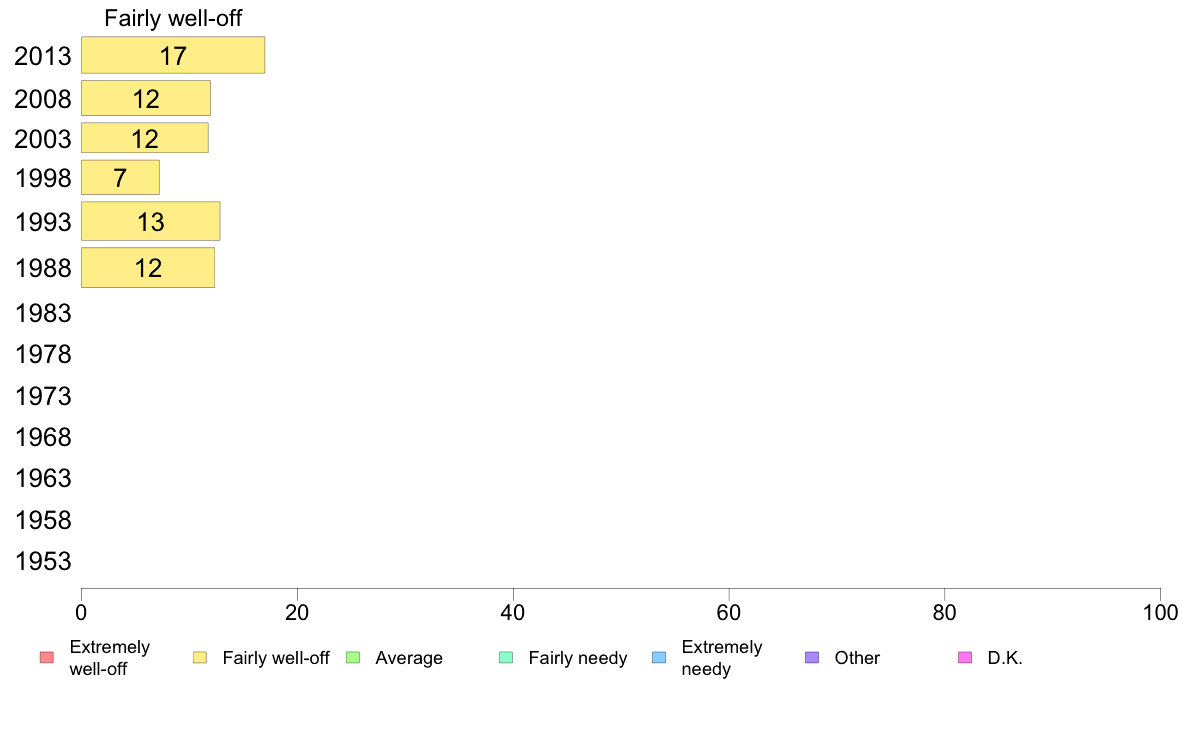Click the Fairly well-off column heading
1188x736 pixels.
click(174, 18)
